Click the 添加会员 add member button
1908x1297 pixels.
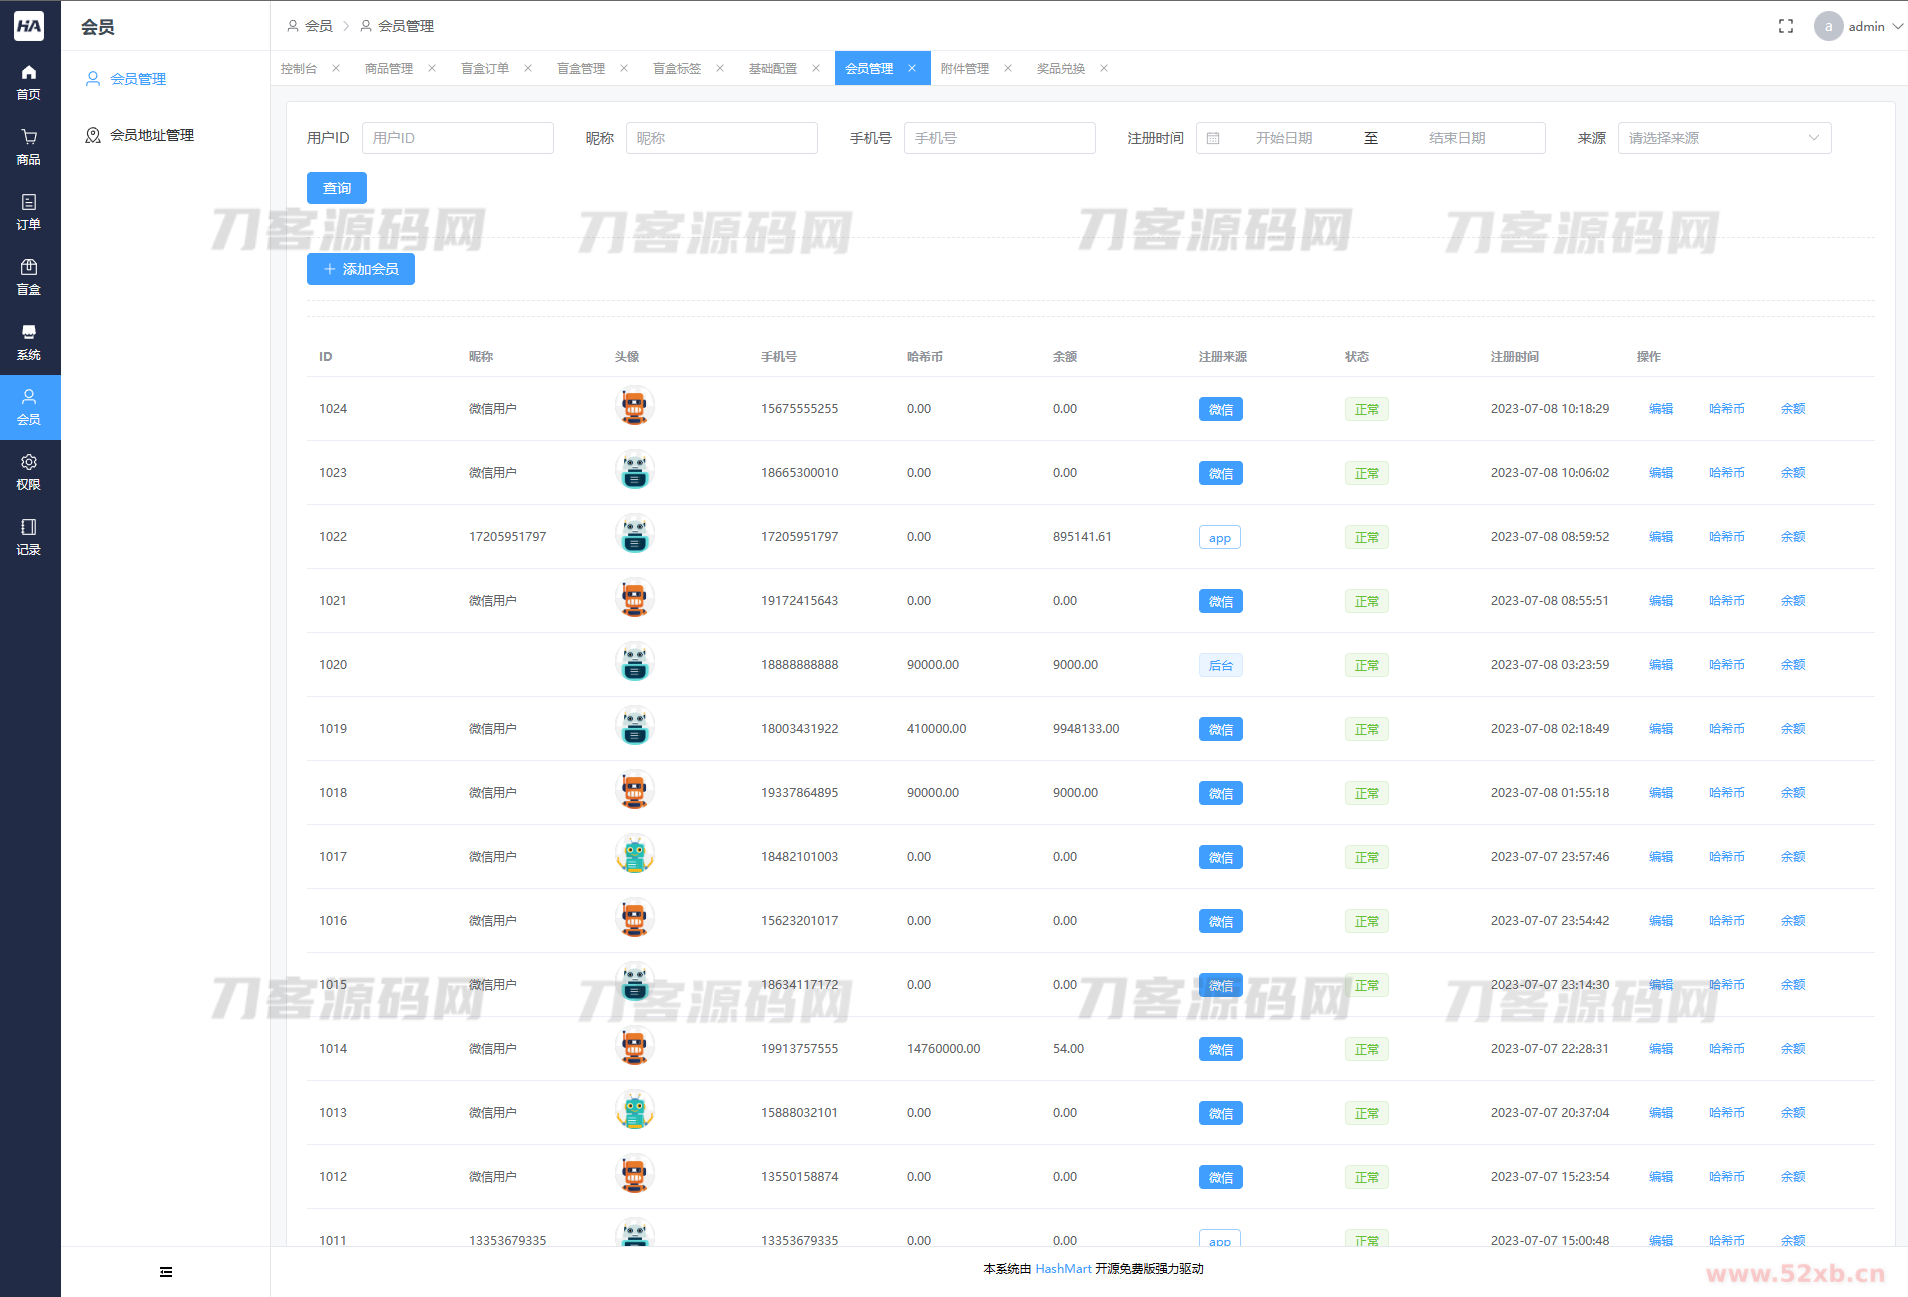tap(360, 269)
